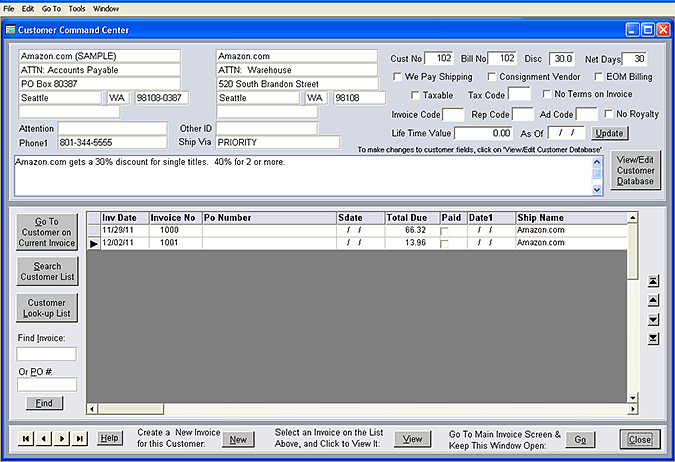Jump to bottom of invoice list
Viewport: 675px width, 462px height.
pyautogui.click(x=654, y=339)
